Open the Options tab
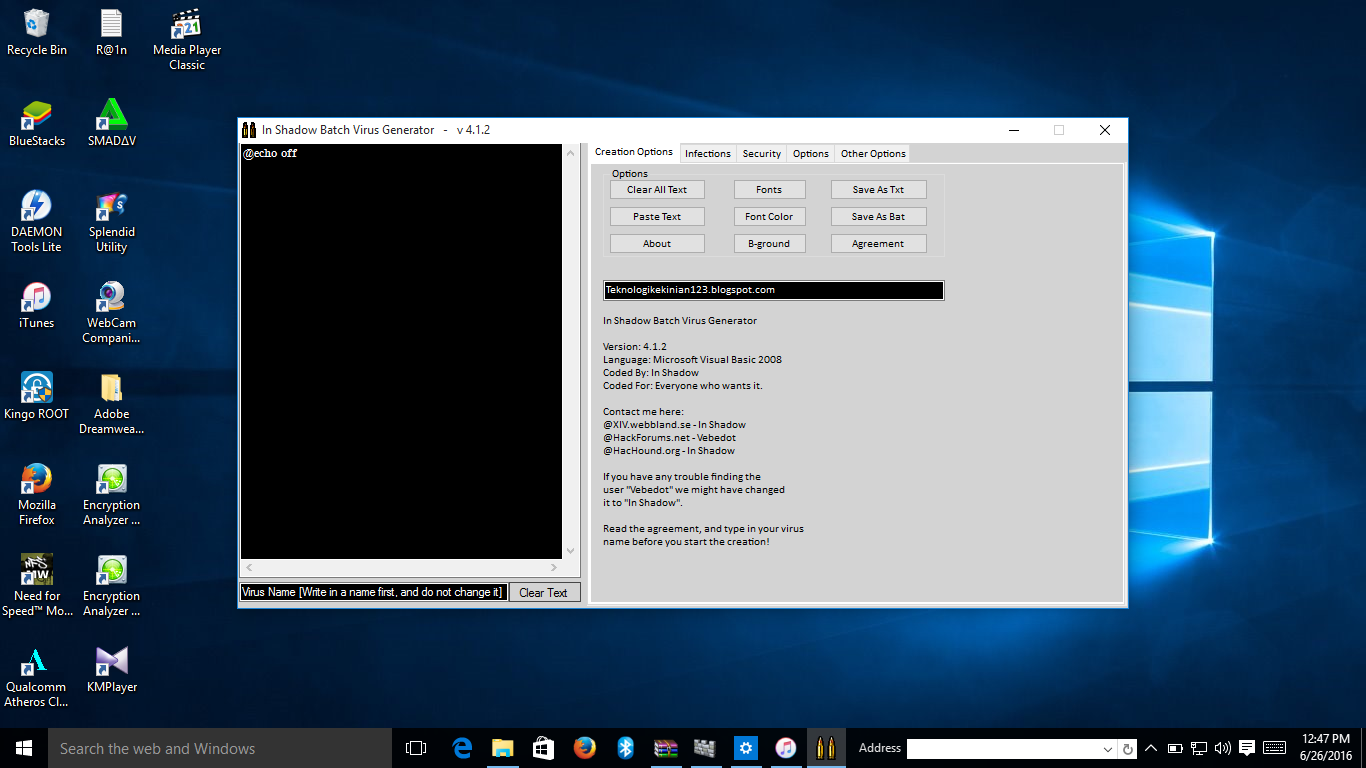Image resolution: width=1366 pixels, height=768 pixels. tap(811, 154)
